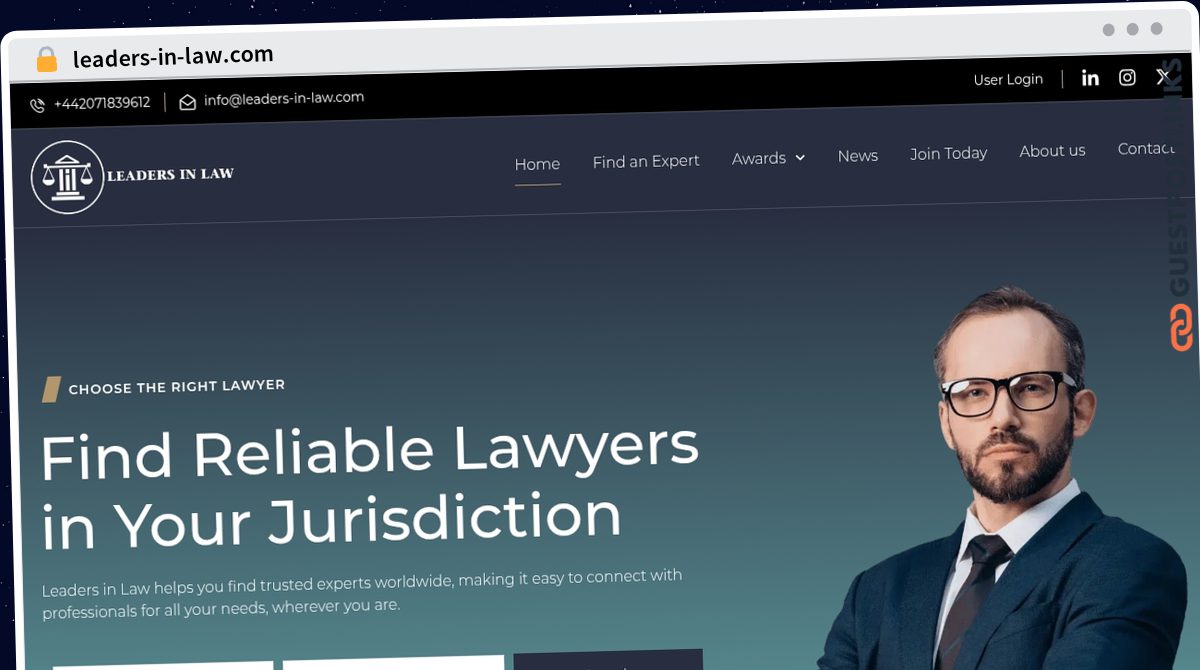Expand the Awards dropdown arrow
The image size is (1200, 670).
pyautogui.click(x=800, y=158)
